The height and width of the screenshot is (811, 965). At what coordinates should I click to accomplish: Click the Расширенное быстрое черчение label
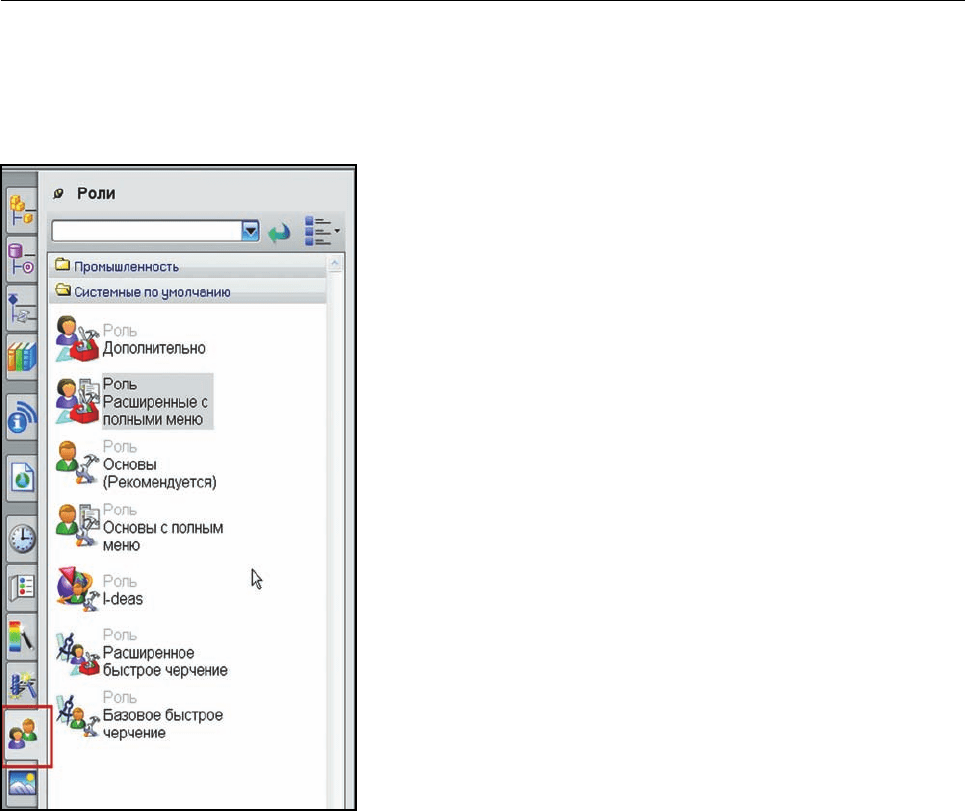pos(165,661)
